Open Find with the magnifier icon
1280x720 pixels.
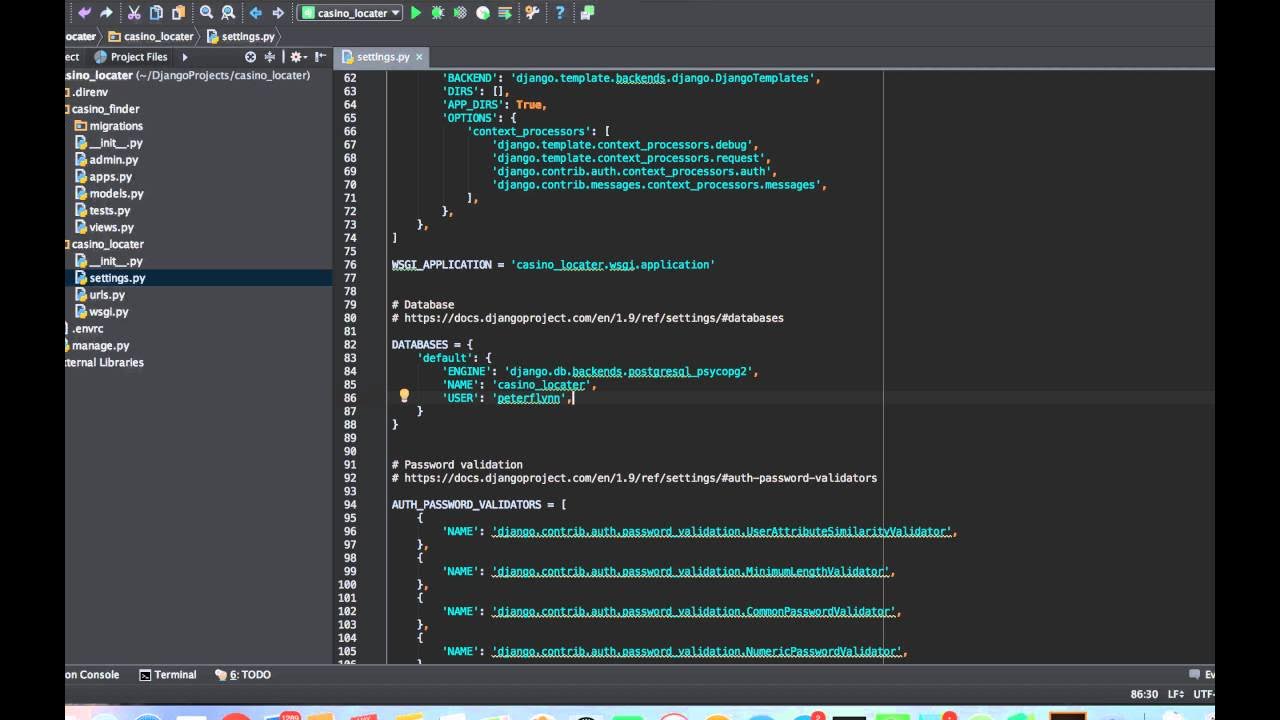tap(206, 13)
